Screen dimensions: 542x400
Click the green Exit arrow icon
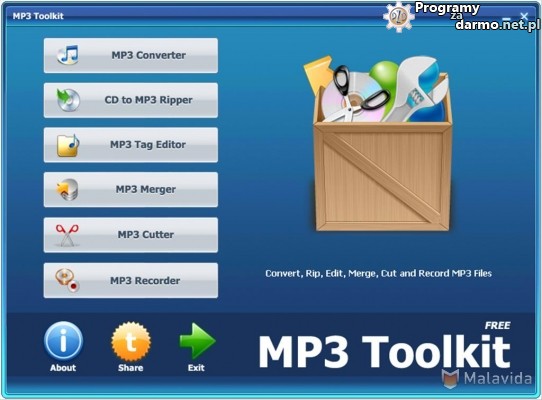197,341
